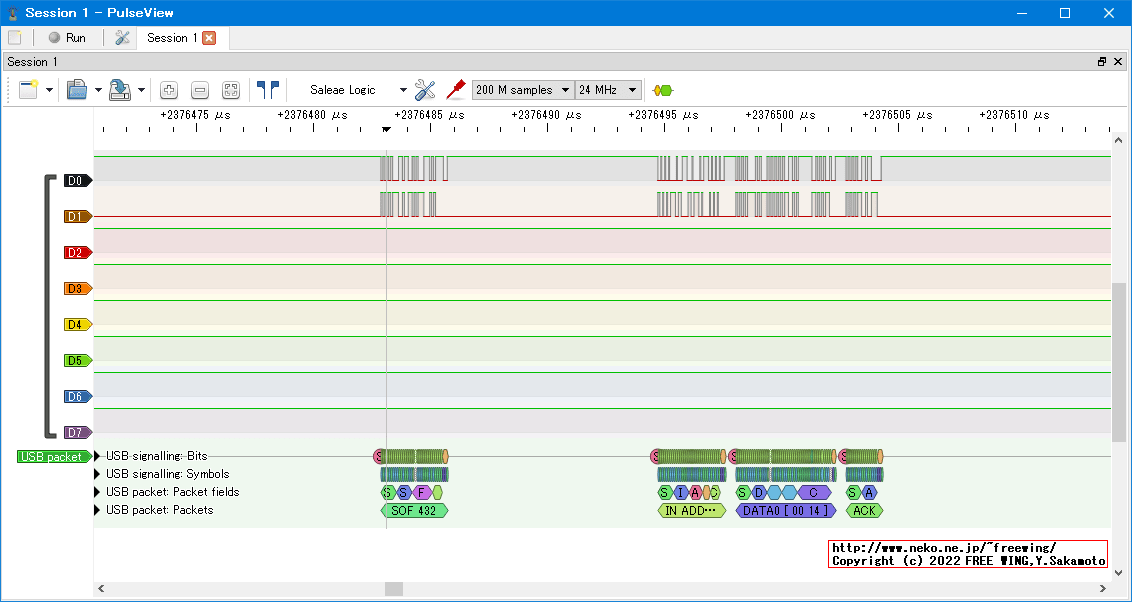Click the zoom-to-fit icon
The width and height of the screenshot is (1132, 602).
tap(231, 90)
